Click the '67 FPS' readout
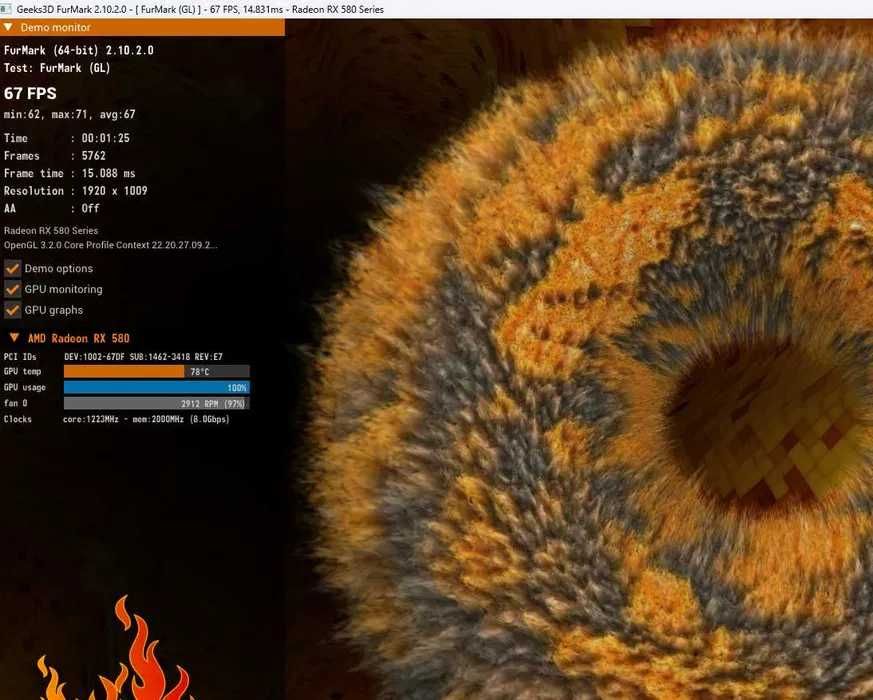The image size is (873, 700). tap(30, 93)
